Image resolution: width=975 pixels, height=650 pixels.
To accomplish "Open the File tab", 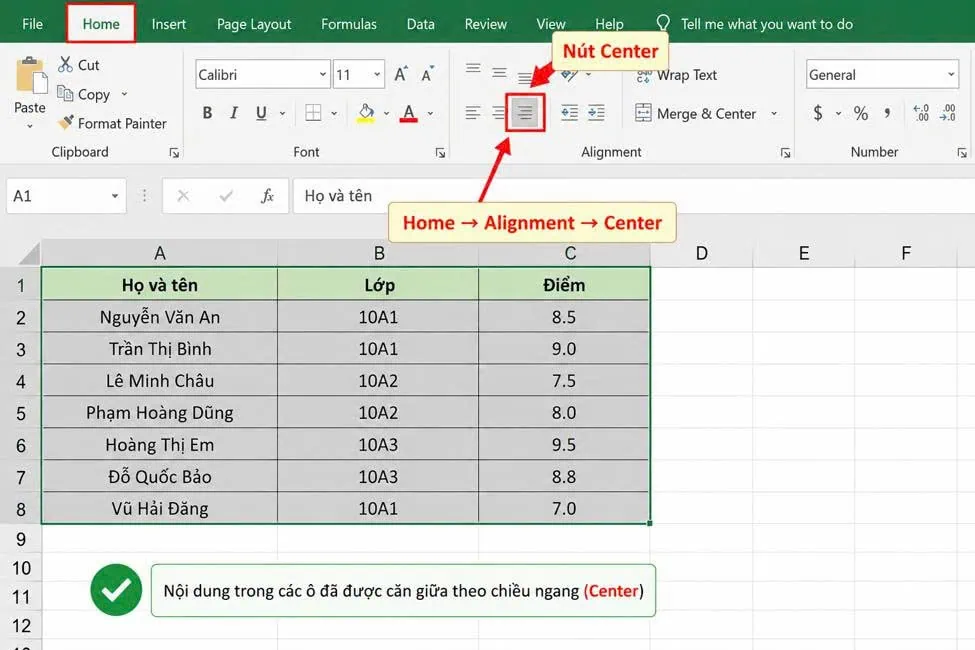I will pyautogui.click(x=32, y=24).
